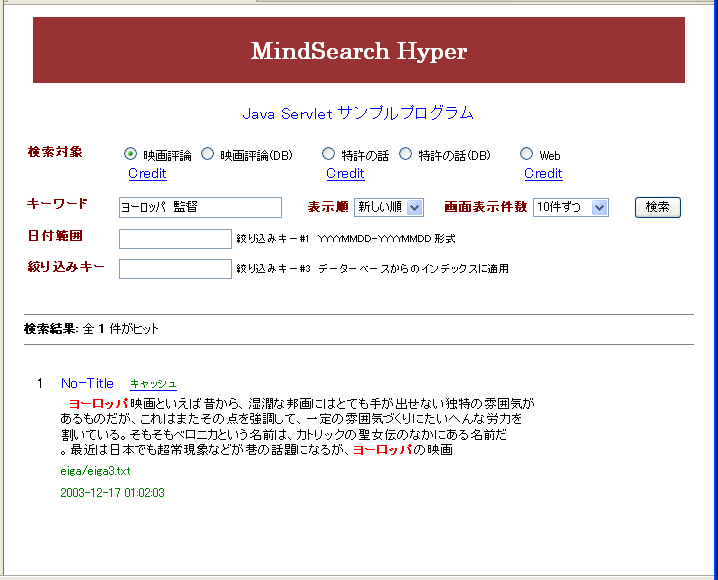This screenshot has width=718, height=580.
Task: Open the Credit link under 特許の話
Action: point(345,173)
